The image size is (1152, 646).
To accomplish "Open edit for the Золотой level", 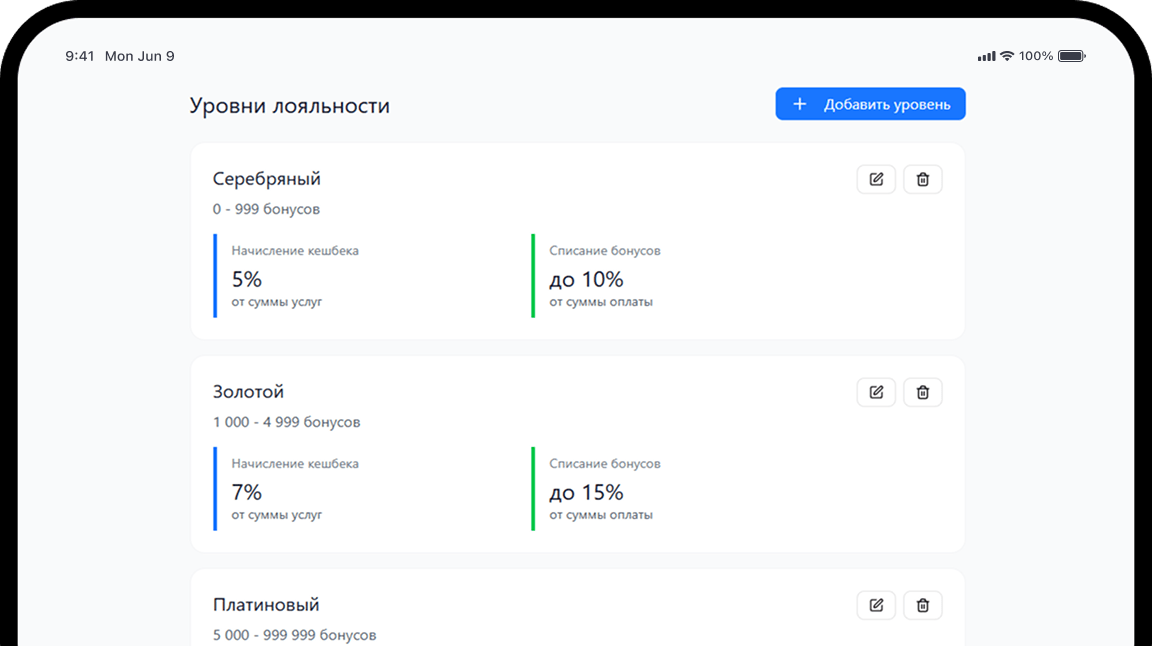I will [876, 392].
